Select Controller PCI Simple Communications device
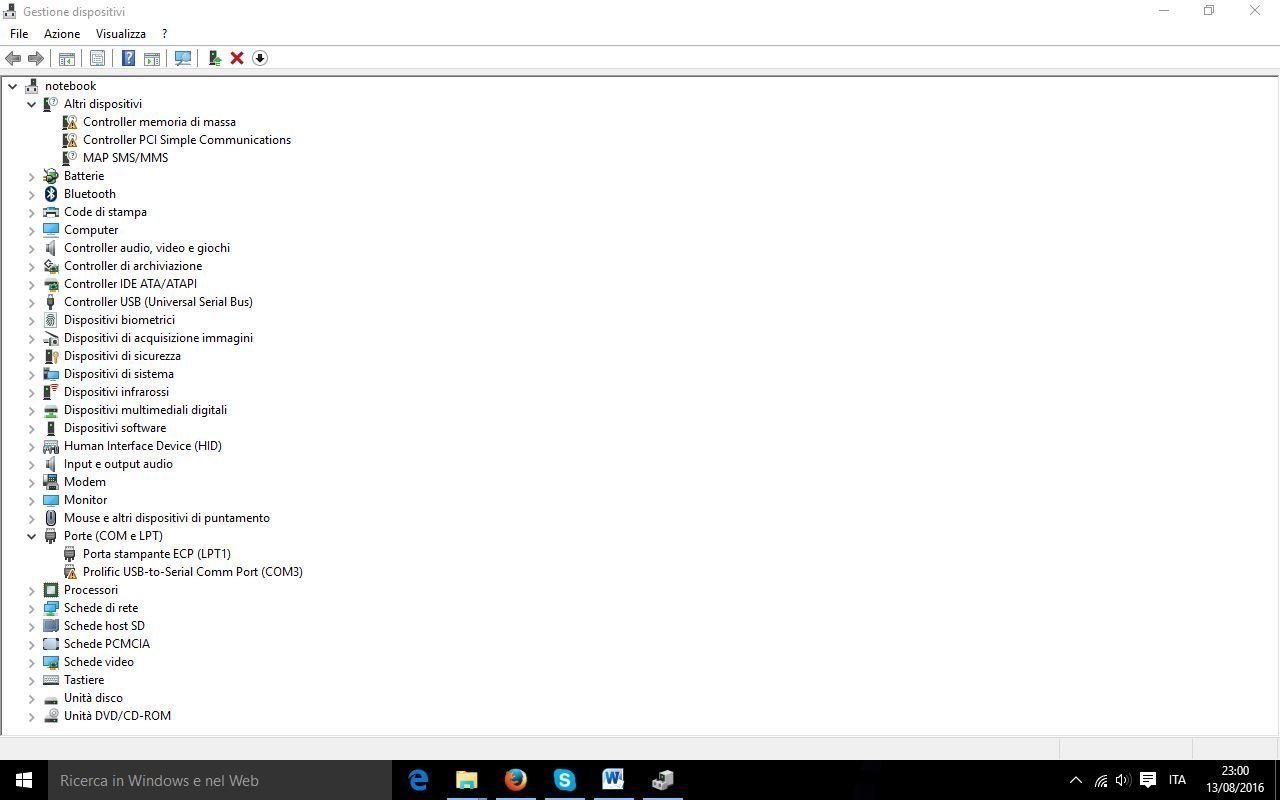This screenshot has width=1280, height=800. tap(186, 140)
